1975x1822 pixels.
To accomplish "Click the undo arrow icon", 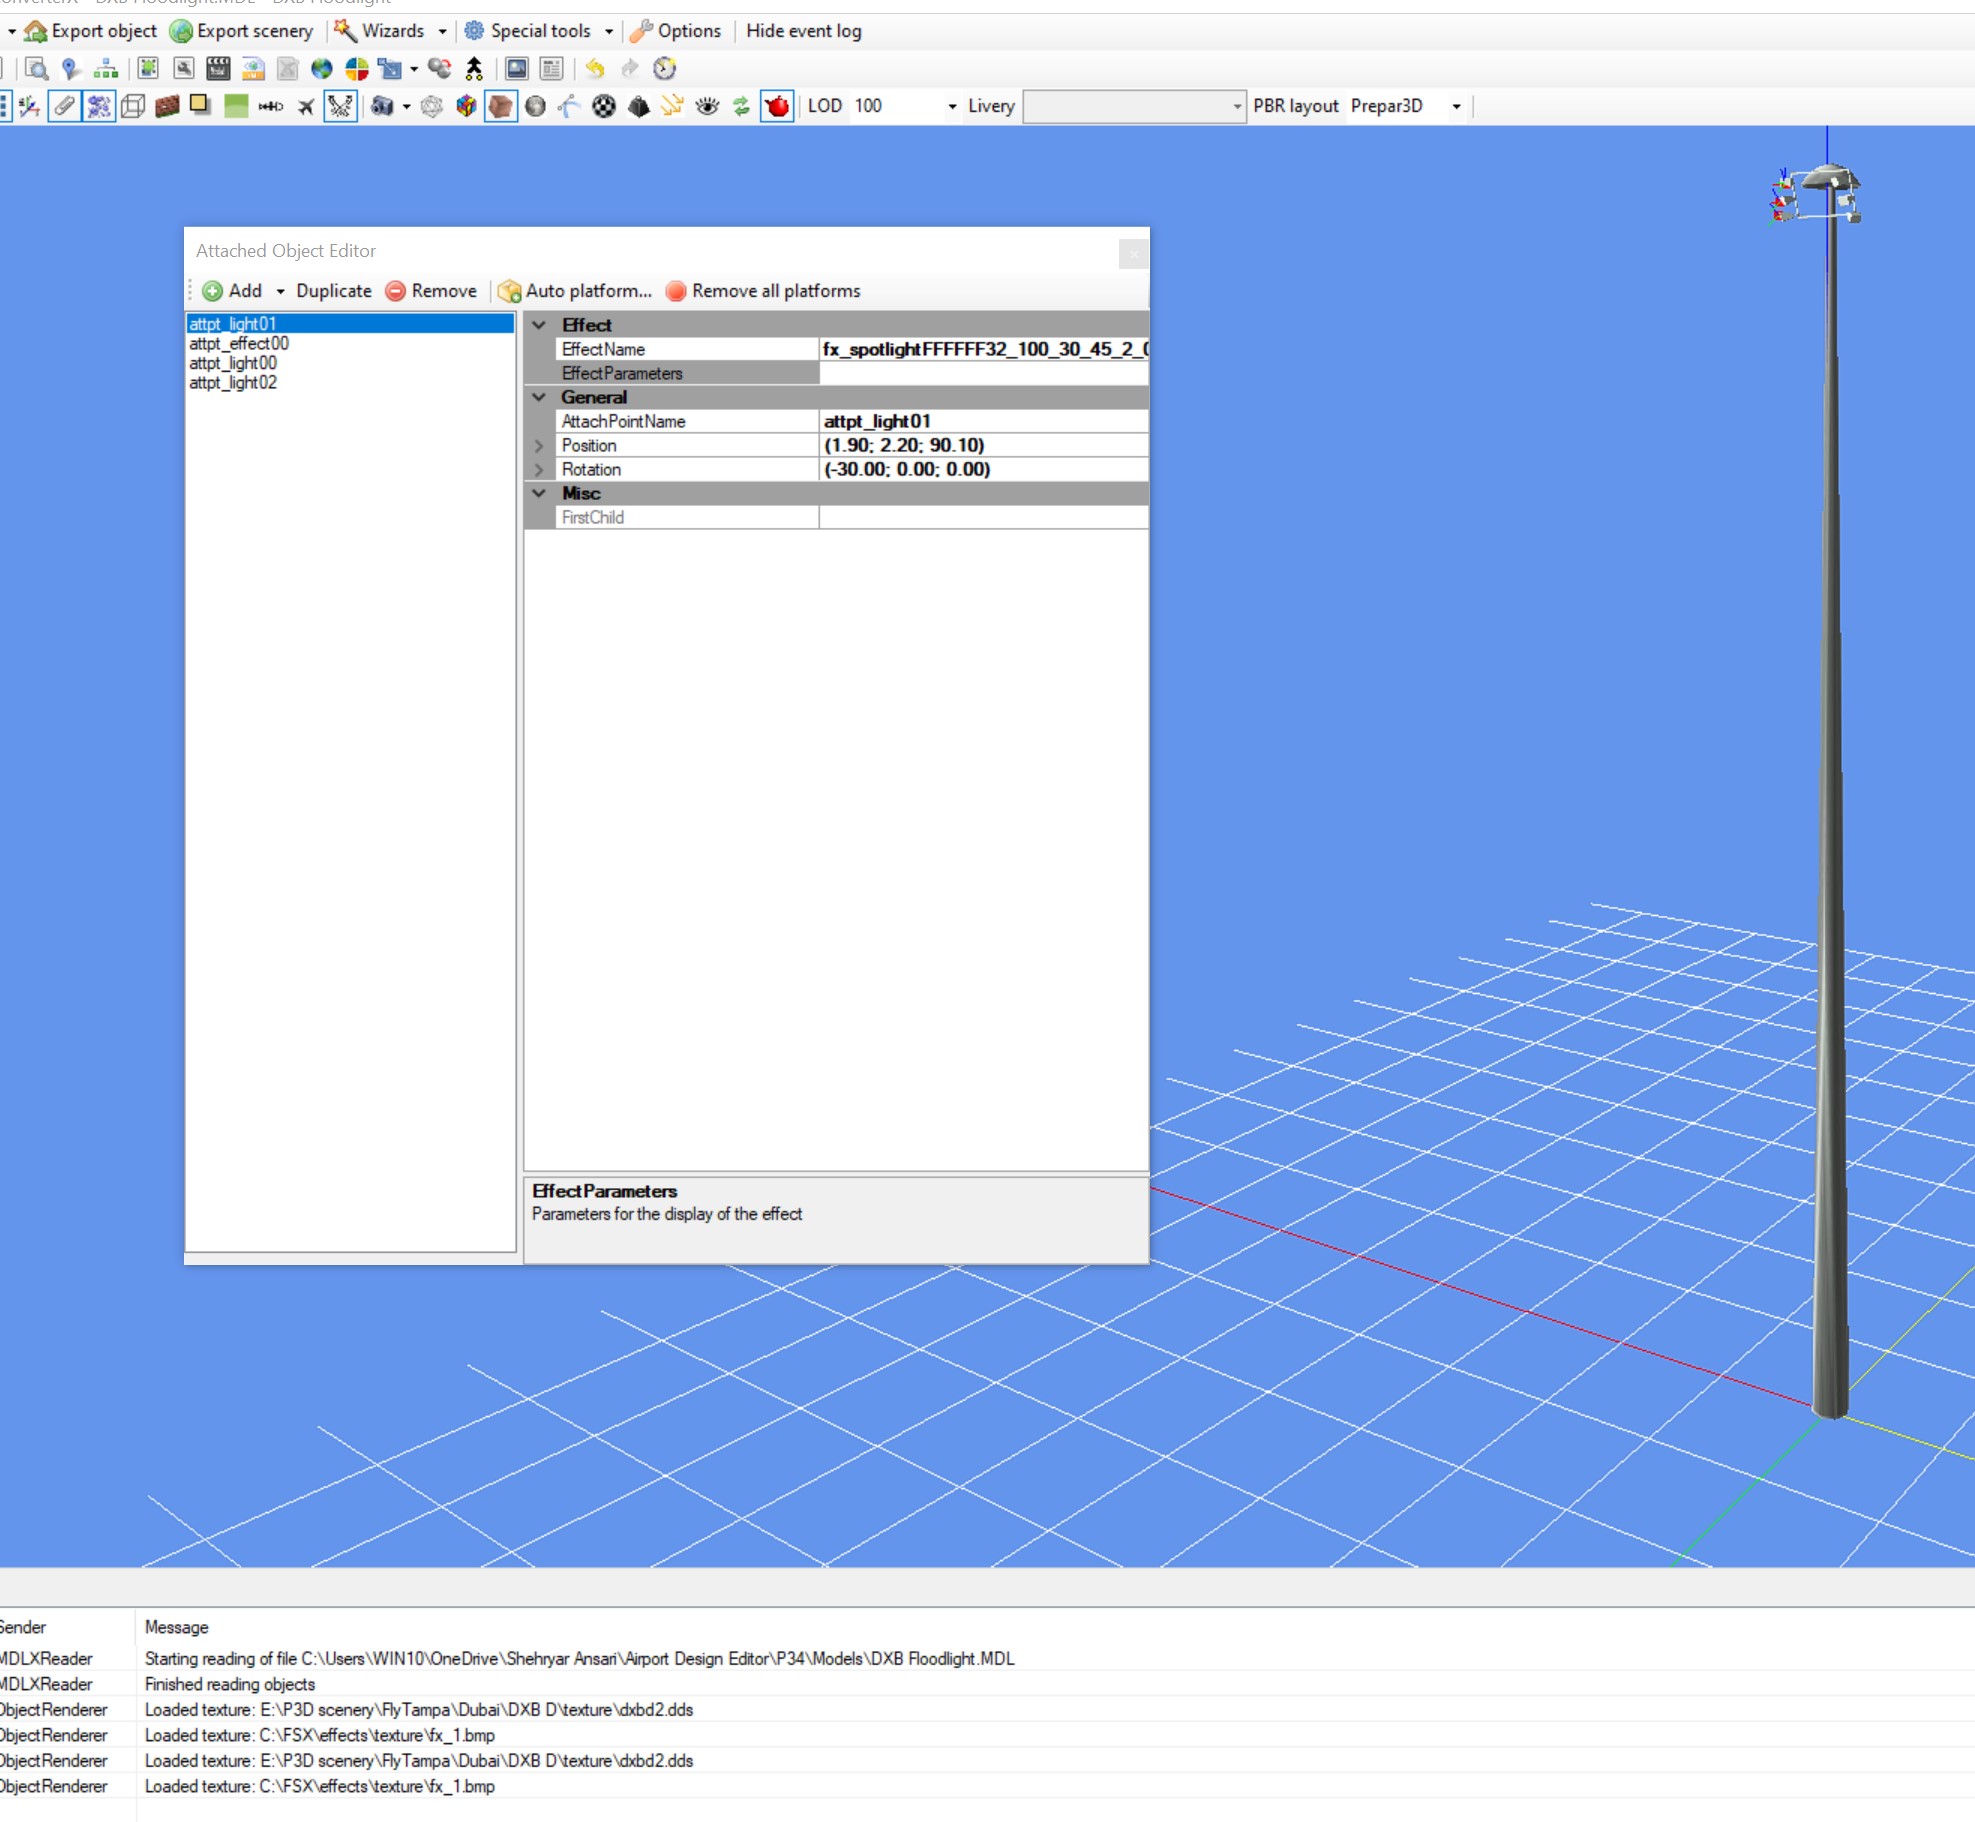I will (x=594, y=68).
